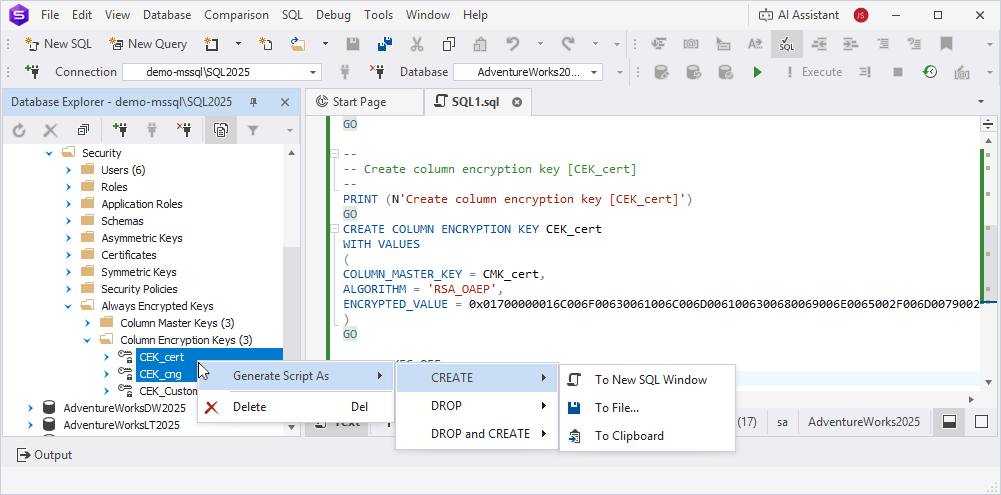Open dropdown arrow next to Open file icon
This screenshot has height=495, width=1001.
325,44
